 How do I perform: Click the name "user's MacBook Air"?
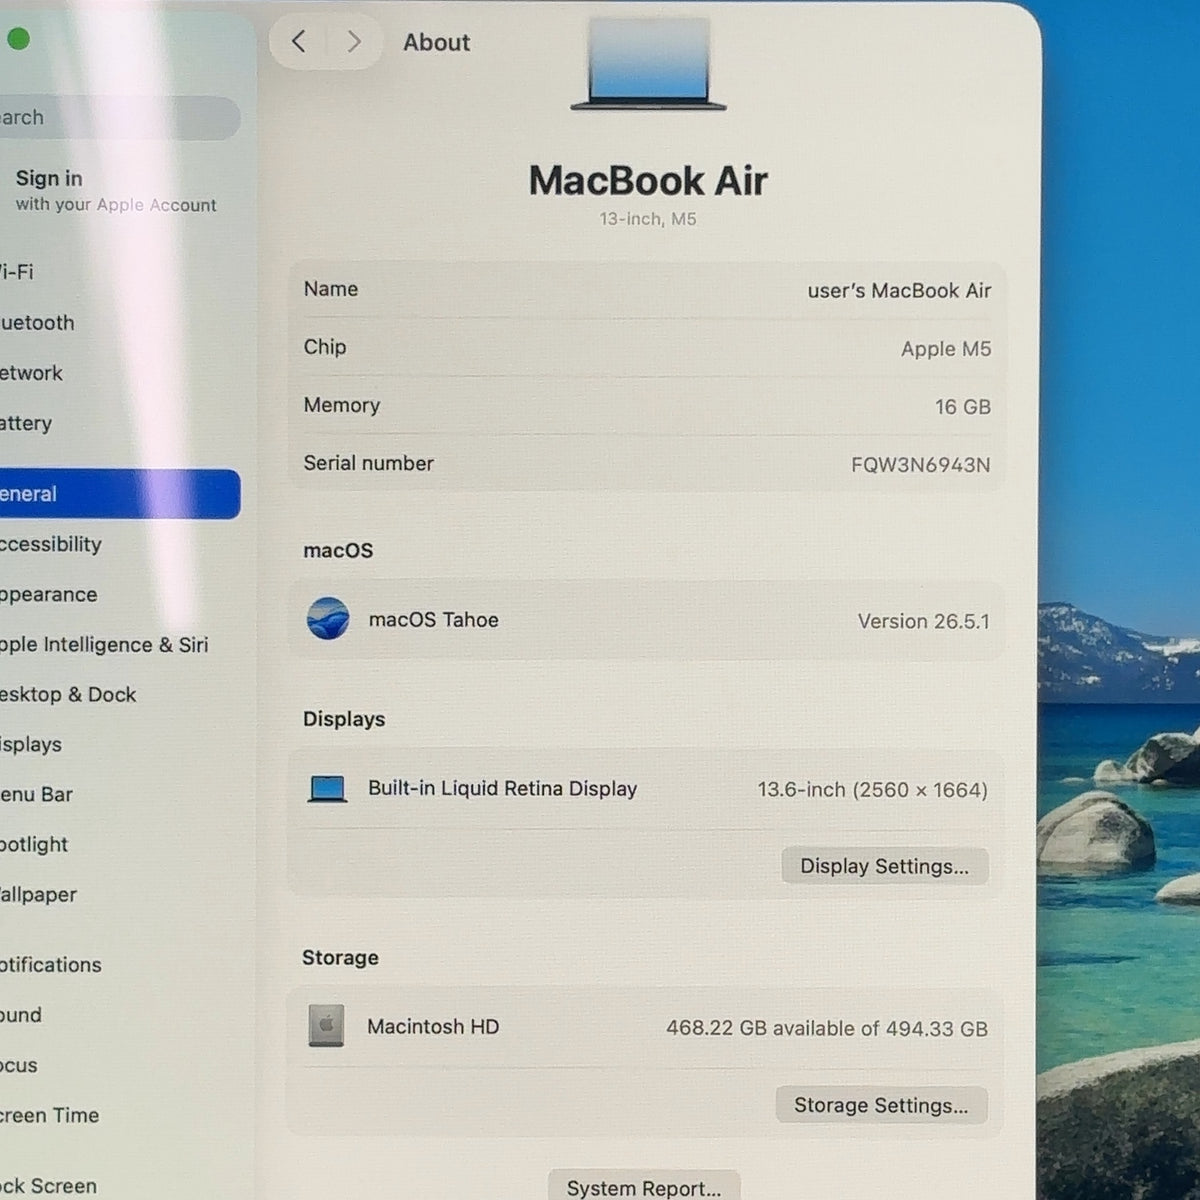tap(899, 291)
